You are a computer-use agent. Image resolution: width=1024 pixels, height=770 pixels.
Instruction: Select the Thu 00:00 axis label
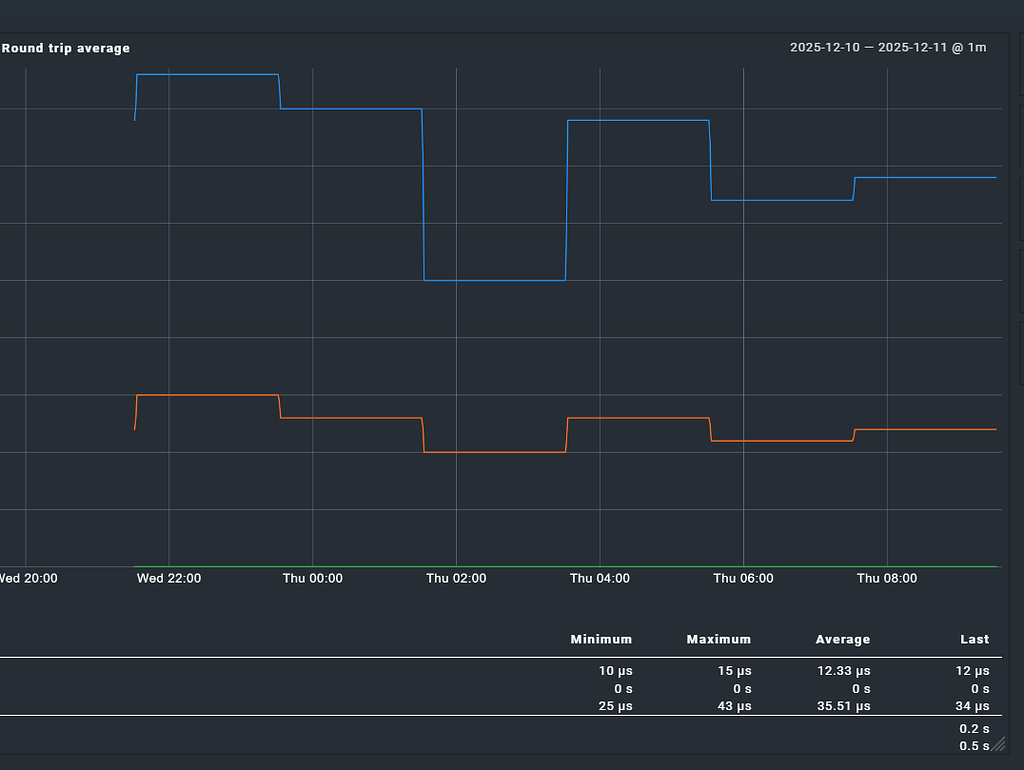click(x=312, y=578)
